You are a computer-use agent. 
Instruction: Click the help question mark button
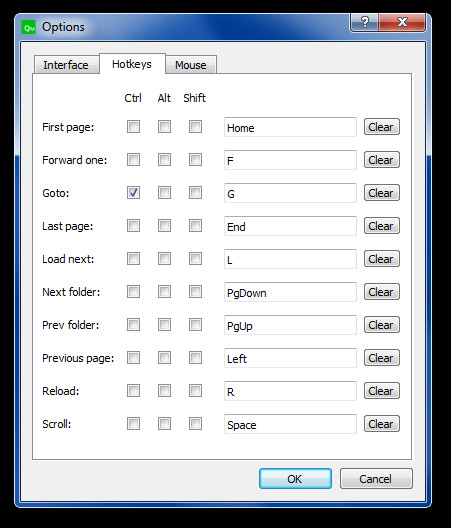pos(364,23)
